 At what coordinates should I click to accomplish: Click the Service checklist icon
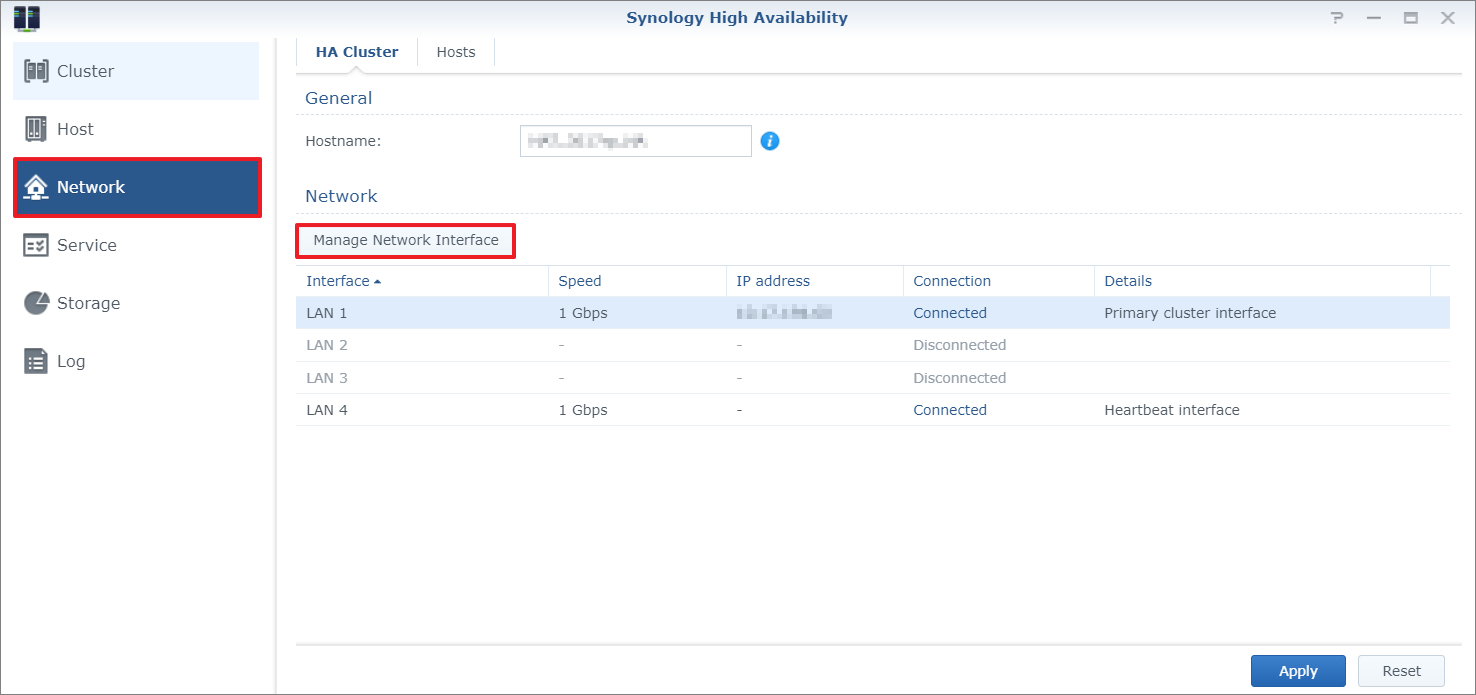click(x=36, y=245)
